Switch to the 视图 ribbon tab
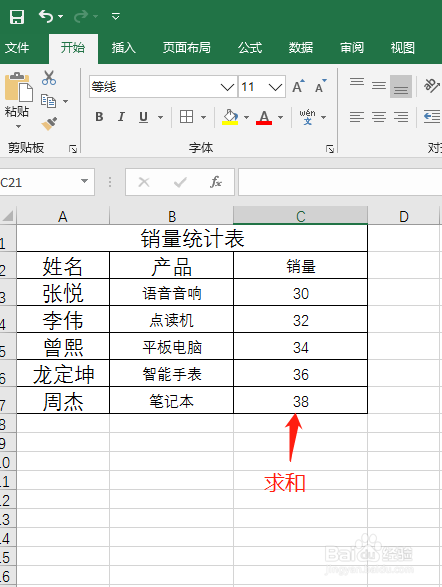Screen dimensions: 442x587 tap(403, 48)
